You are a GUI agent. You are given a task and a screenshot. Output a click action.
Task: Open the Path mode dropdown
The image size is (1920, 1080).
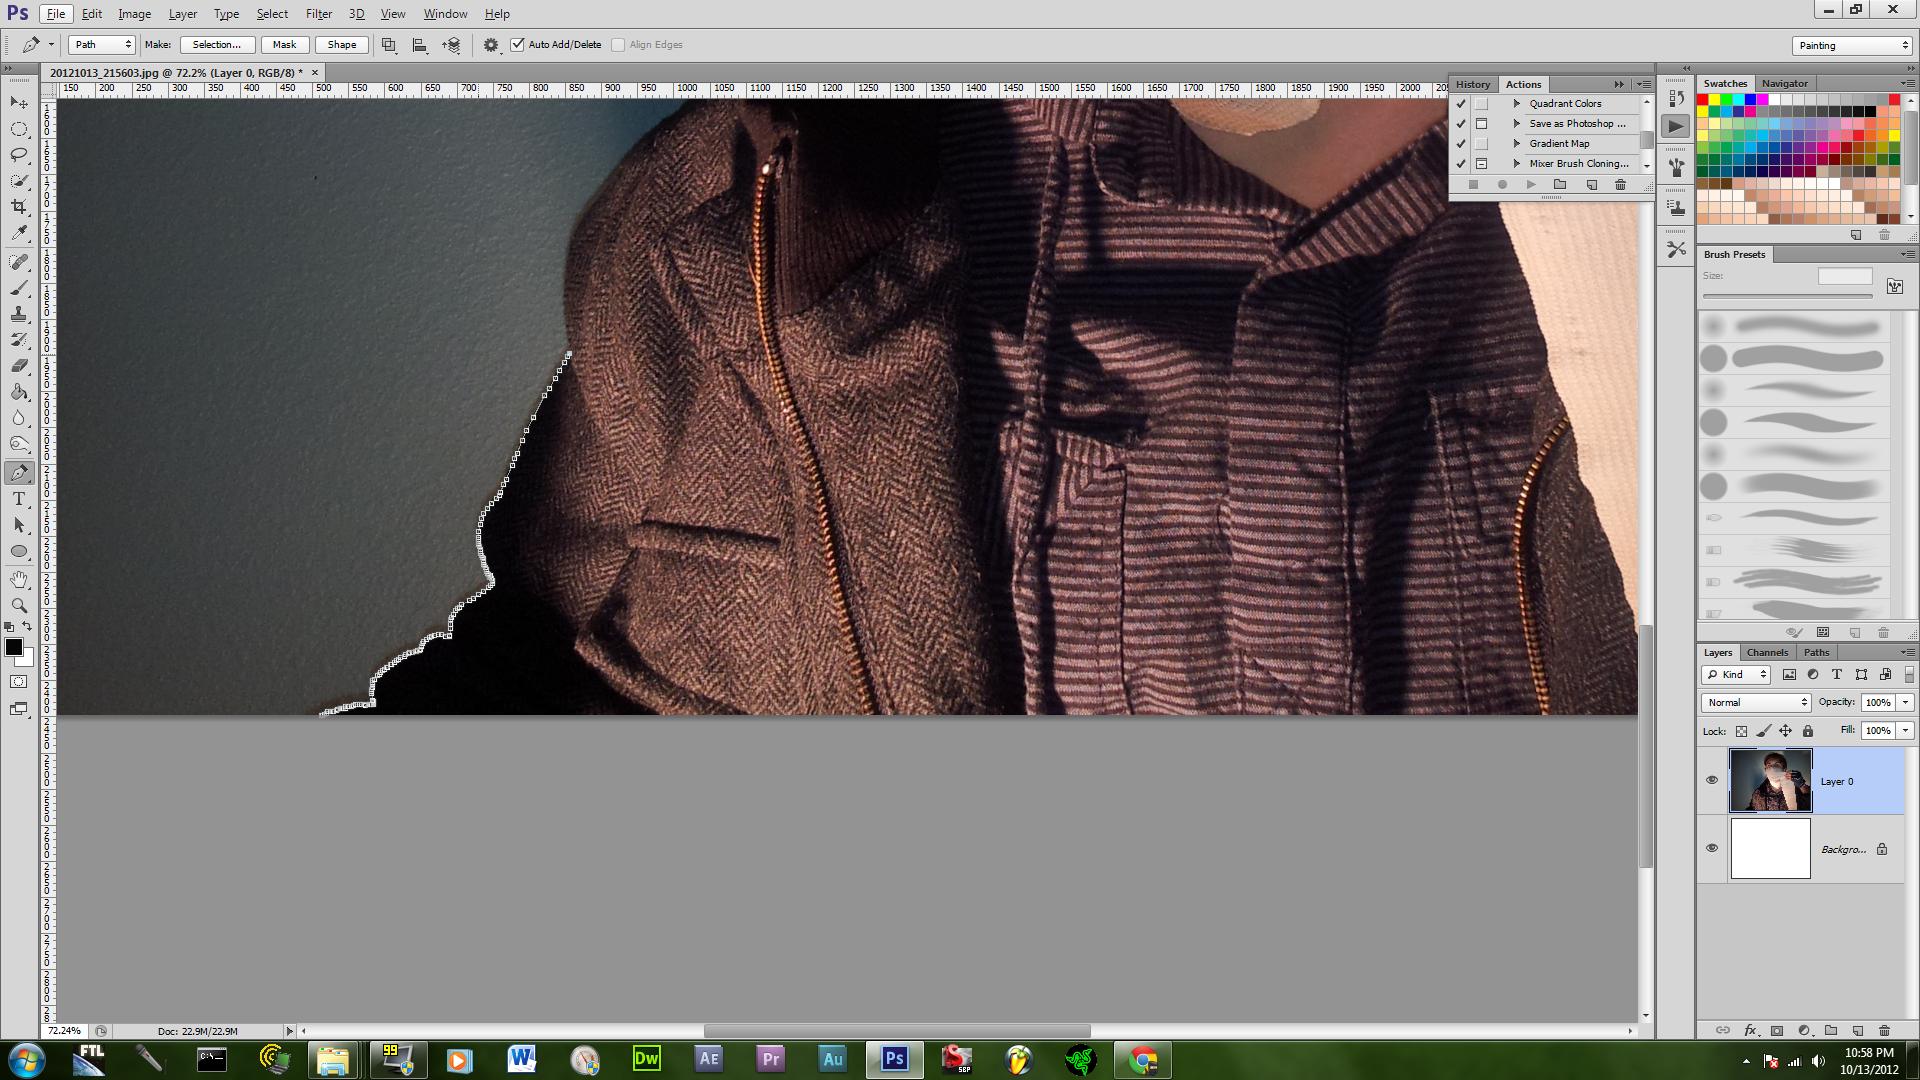point(101,45)
